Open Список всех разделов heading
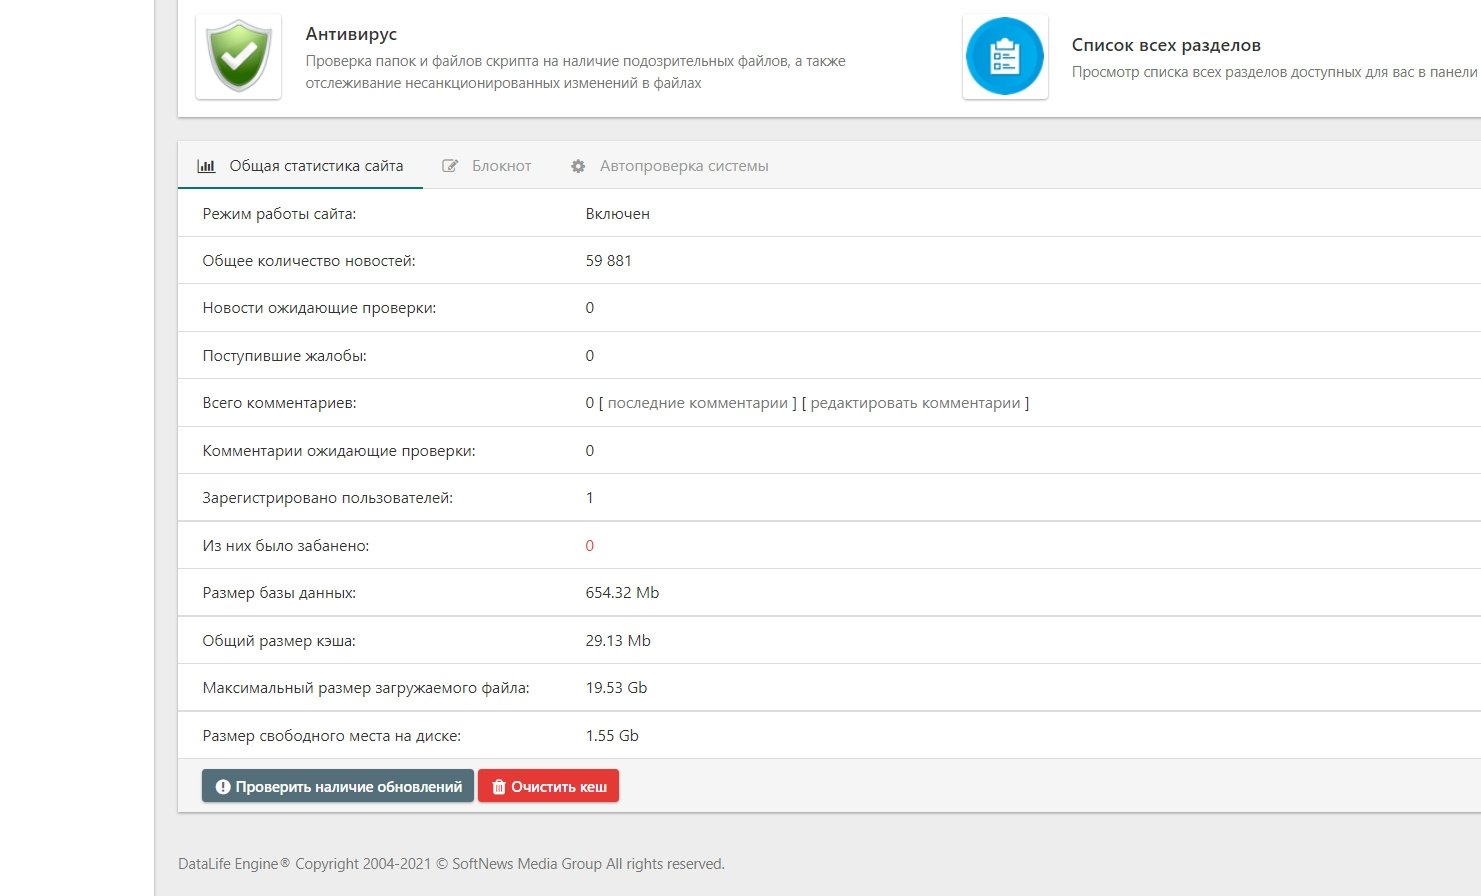The height and width of the screenshot is (896, 1481). click(x=1166, y=45)
